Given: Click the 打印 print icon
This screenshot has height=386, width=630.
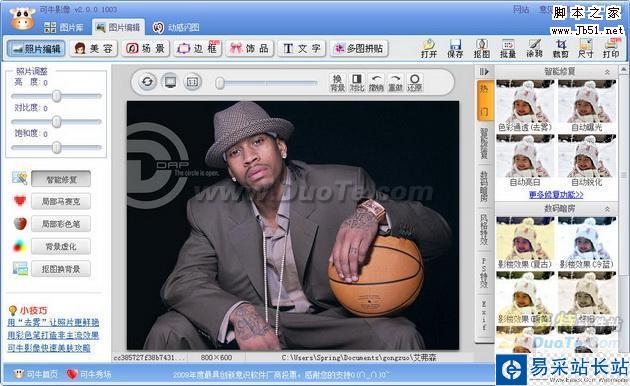Looking at the screenshot, I should [611, 48].
